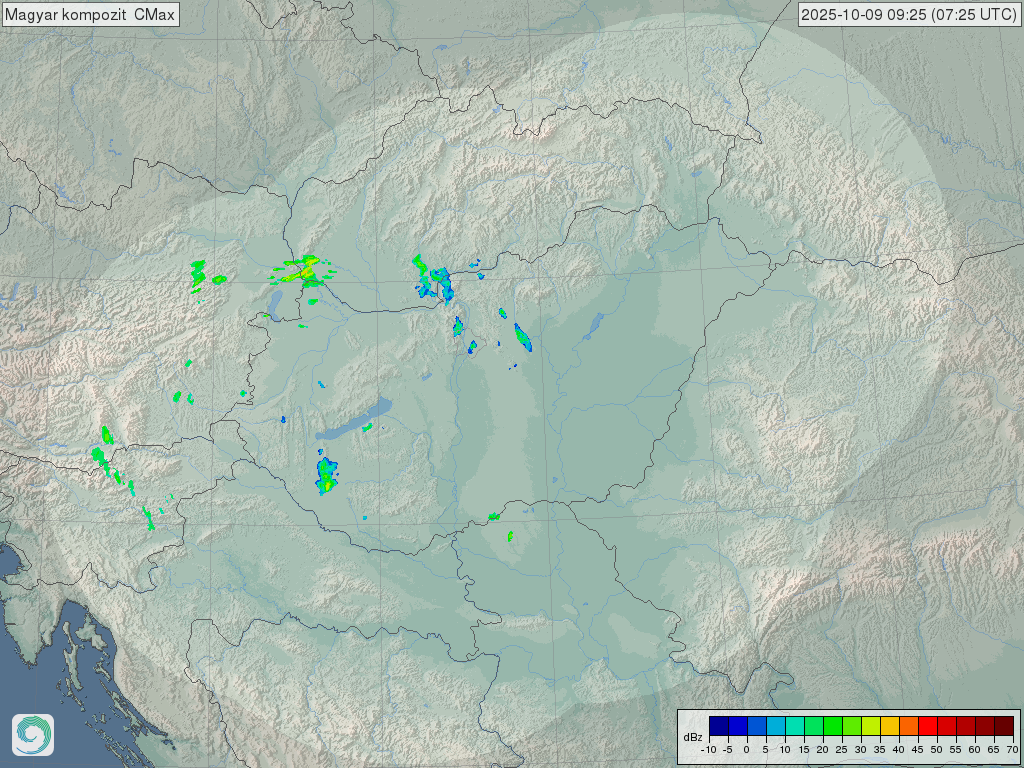Click the dark navy -10 to -5 swatch
Screen dimensions: 1024x768
pos(719,726)
